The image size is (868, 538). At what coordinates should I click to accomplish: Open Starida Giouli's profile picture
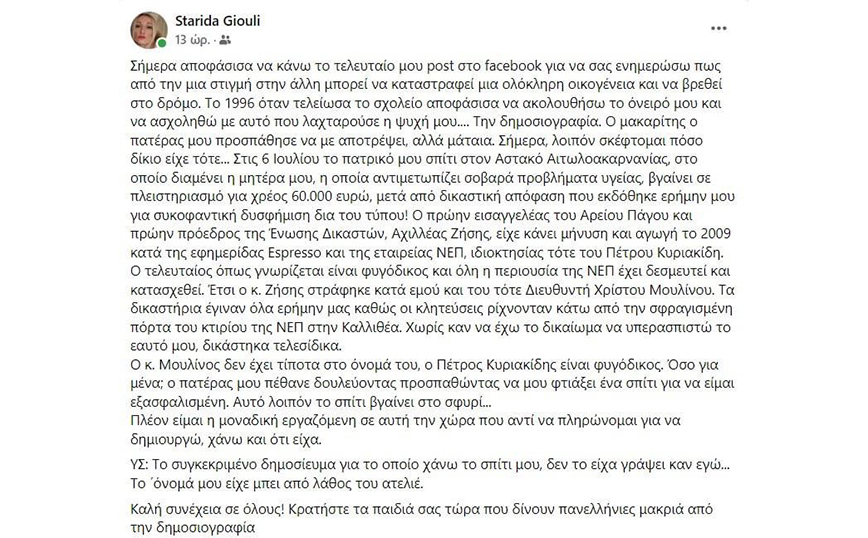click(x=147, y=30)
